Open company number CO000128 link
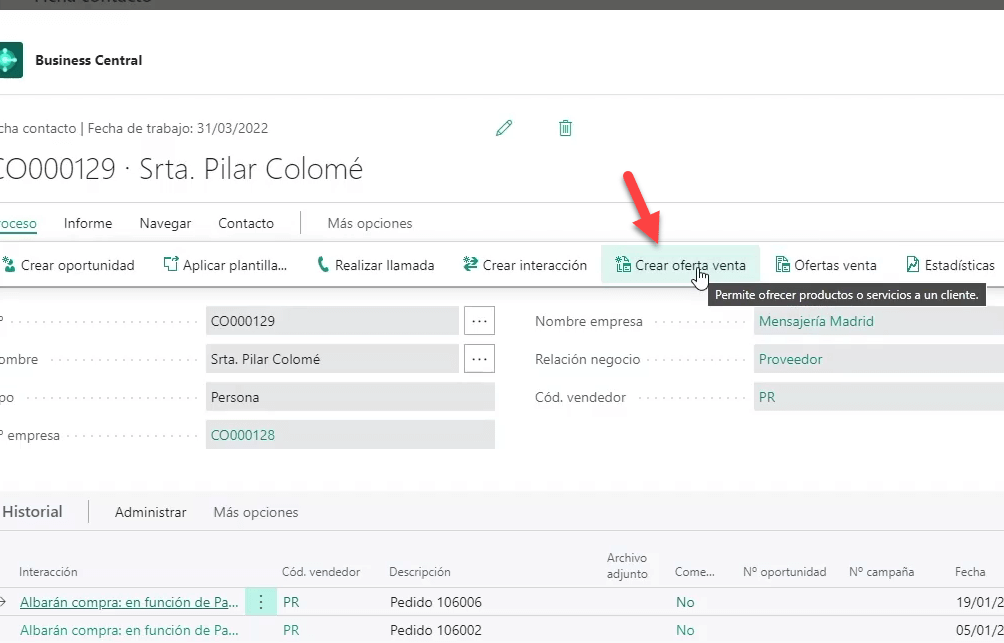The height and width of the screenshot is (643, 1004). [243, 435]
